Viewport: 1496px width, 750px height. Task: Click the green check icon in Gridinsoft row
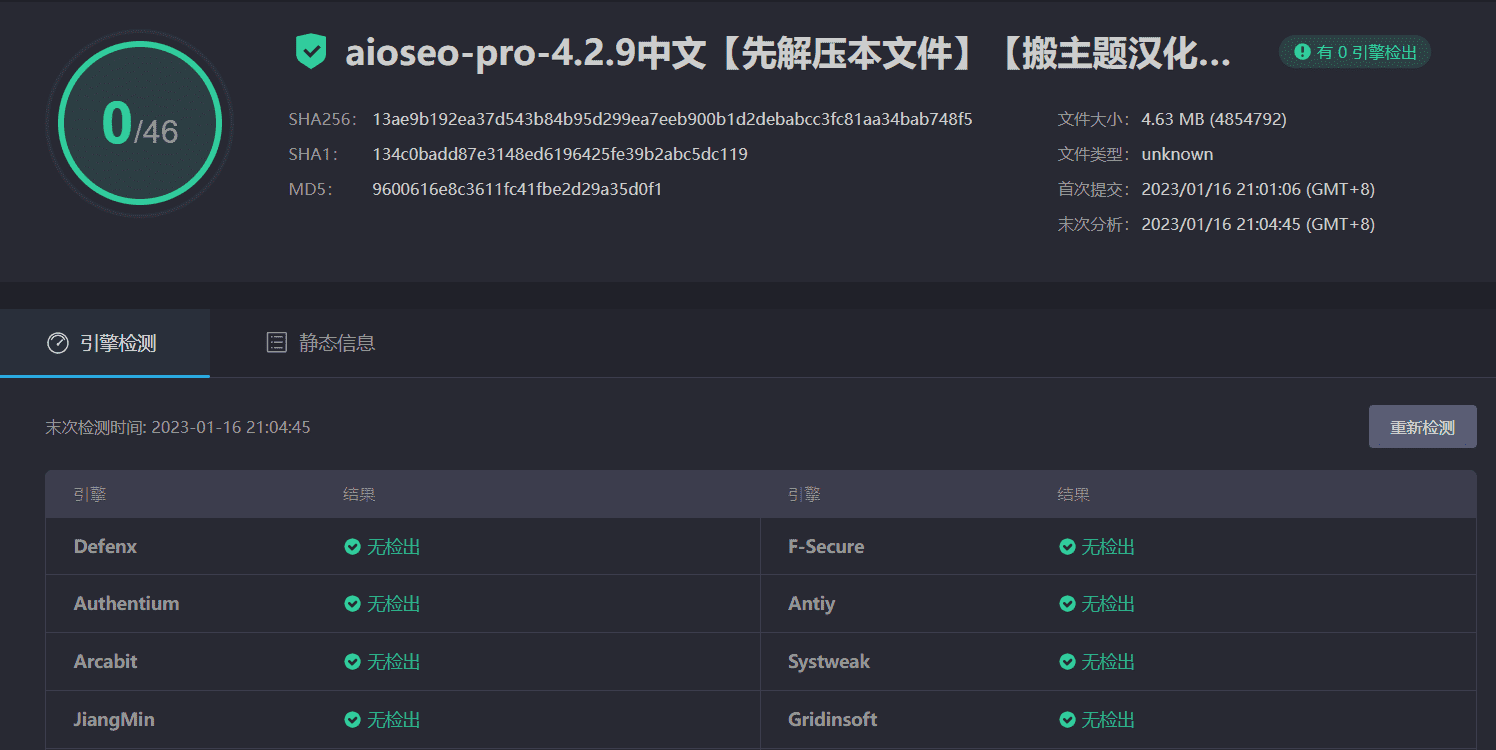1067,720
